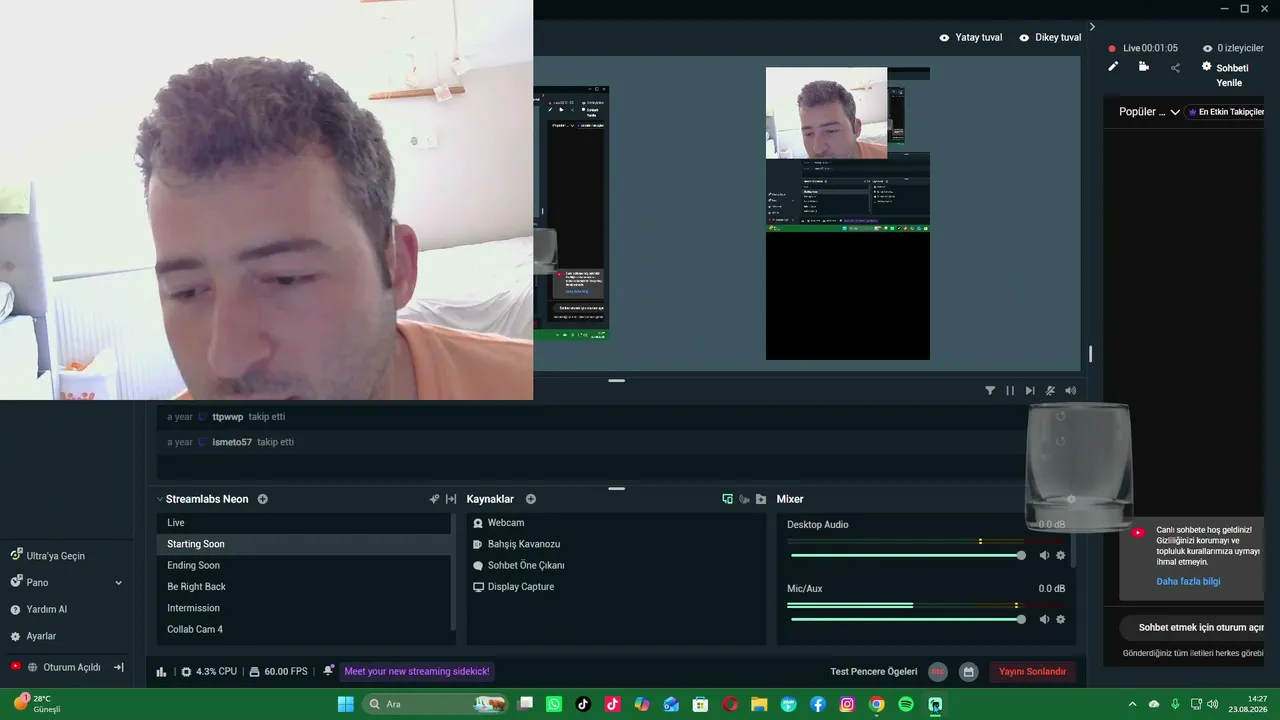Click the En Etkin Takipçiler chip
The height and width of the screenshot is (720, 1280).
[x=1225, y=112]
